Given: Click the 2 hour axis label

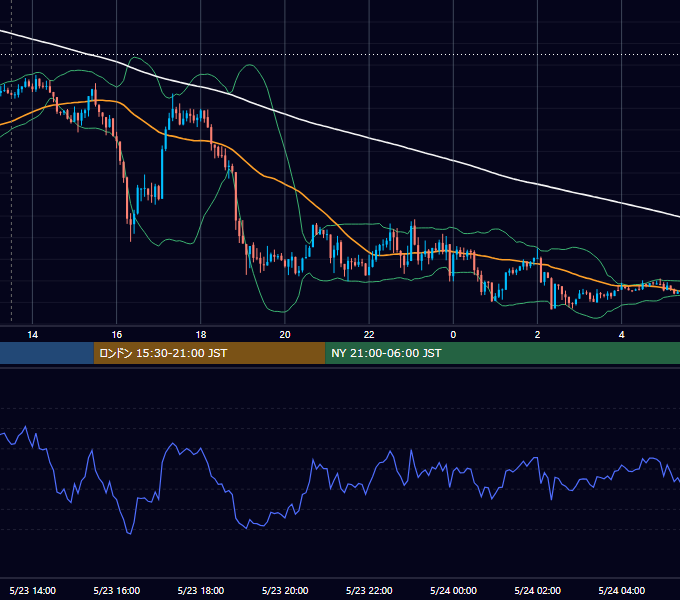Looking at the screenshot, I should (x=537, y=335).
